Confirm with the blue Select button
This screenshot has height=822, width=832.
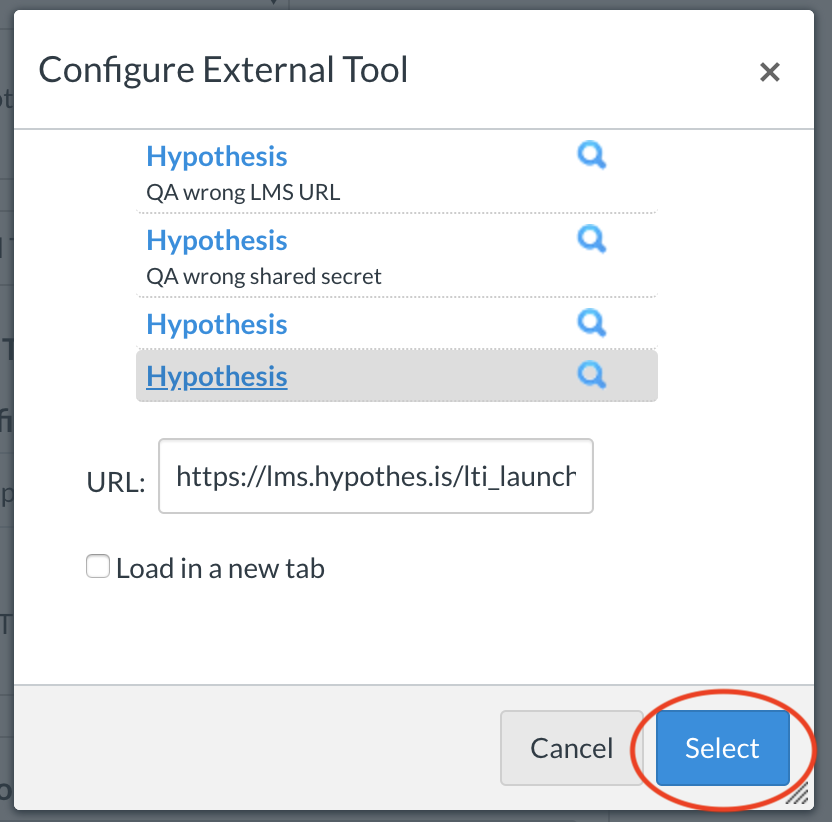pos(723,748)
